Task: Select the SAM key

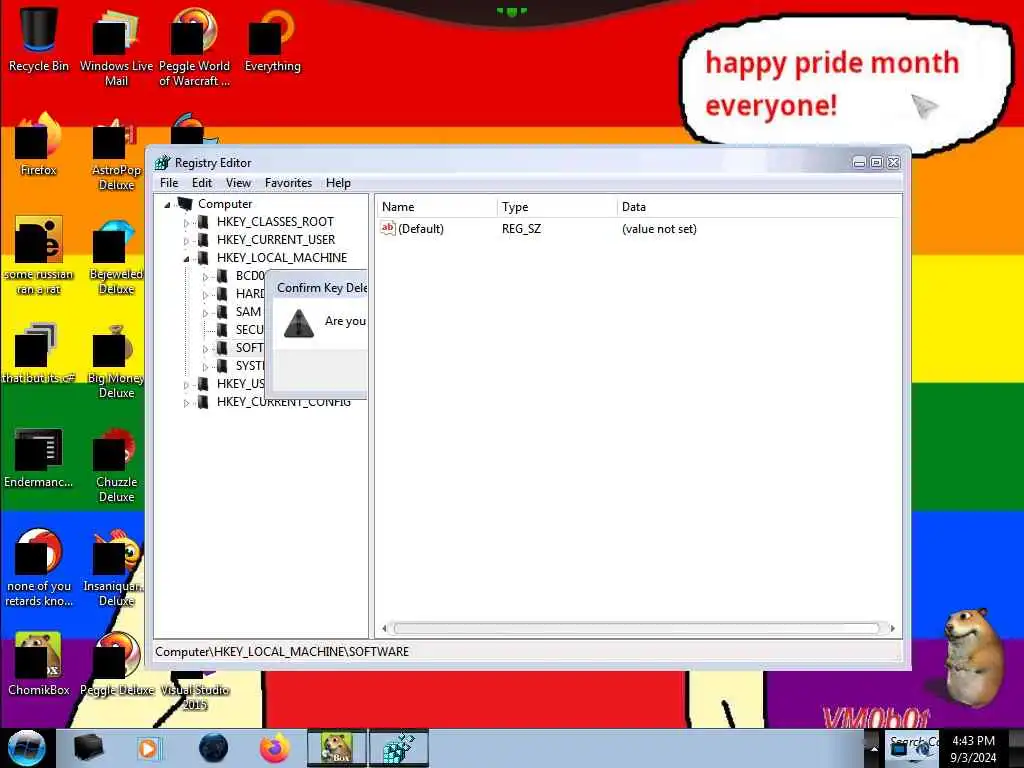Action: click(x=248, y=312)
